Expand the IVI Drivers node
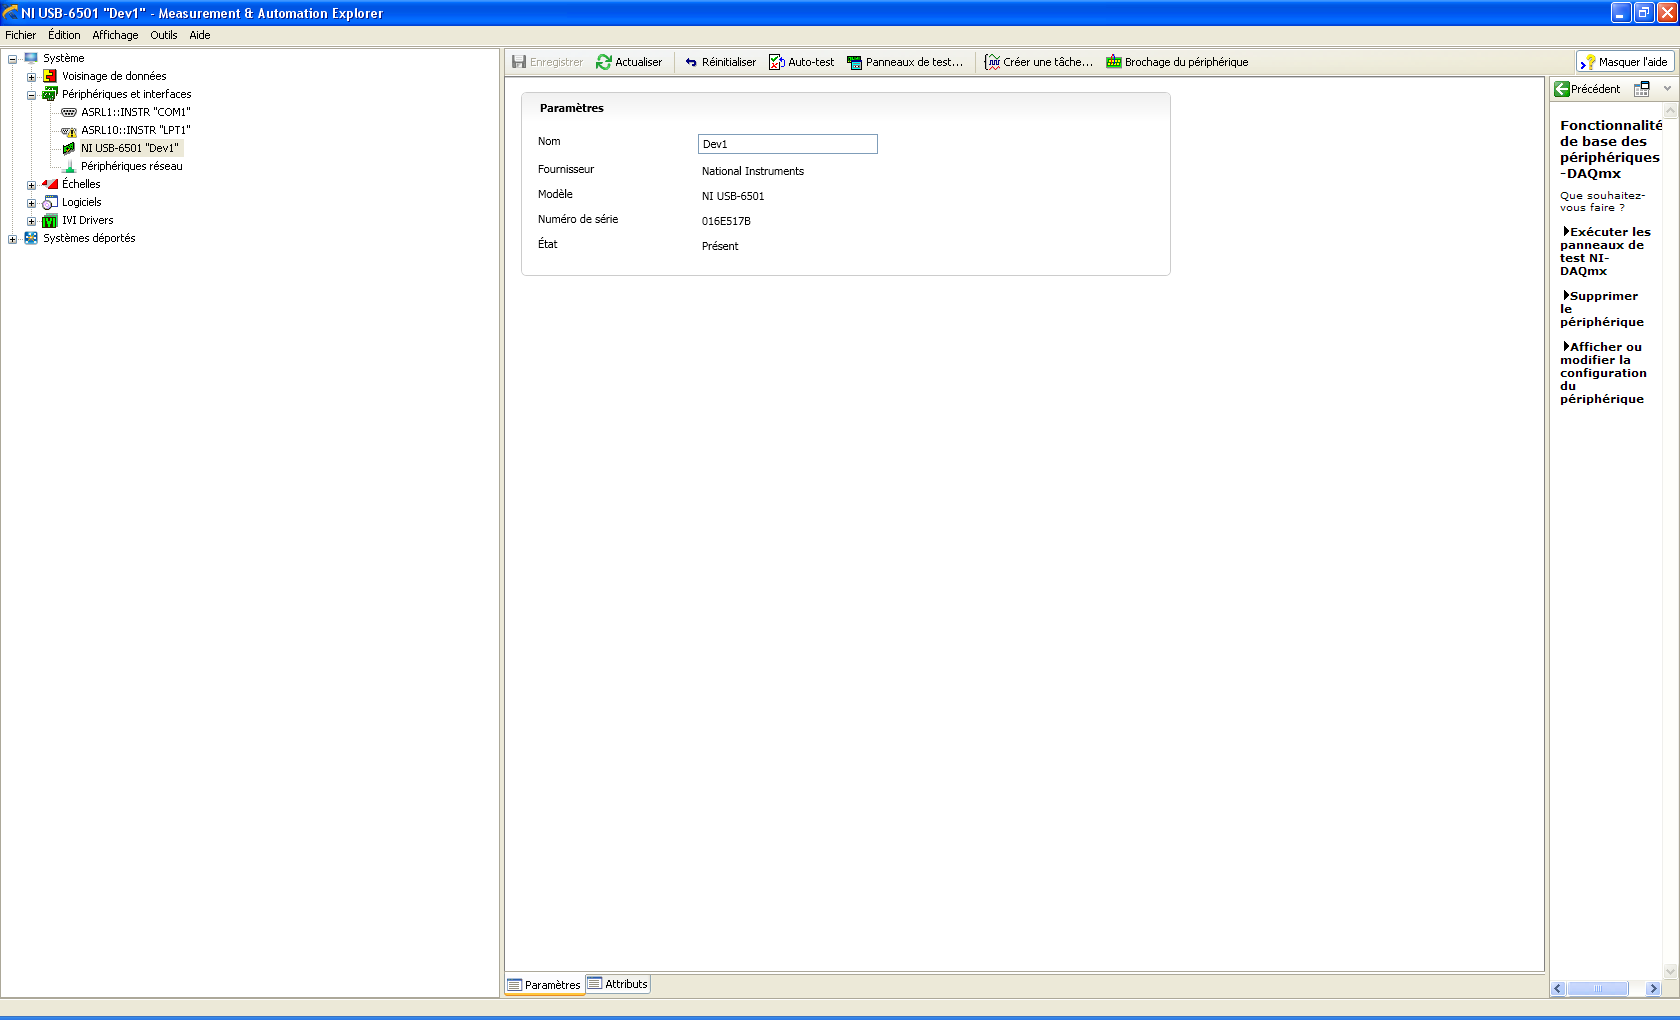Screen dimensions: 1680x1020 (32, 221)
